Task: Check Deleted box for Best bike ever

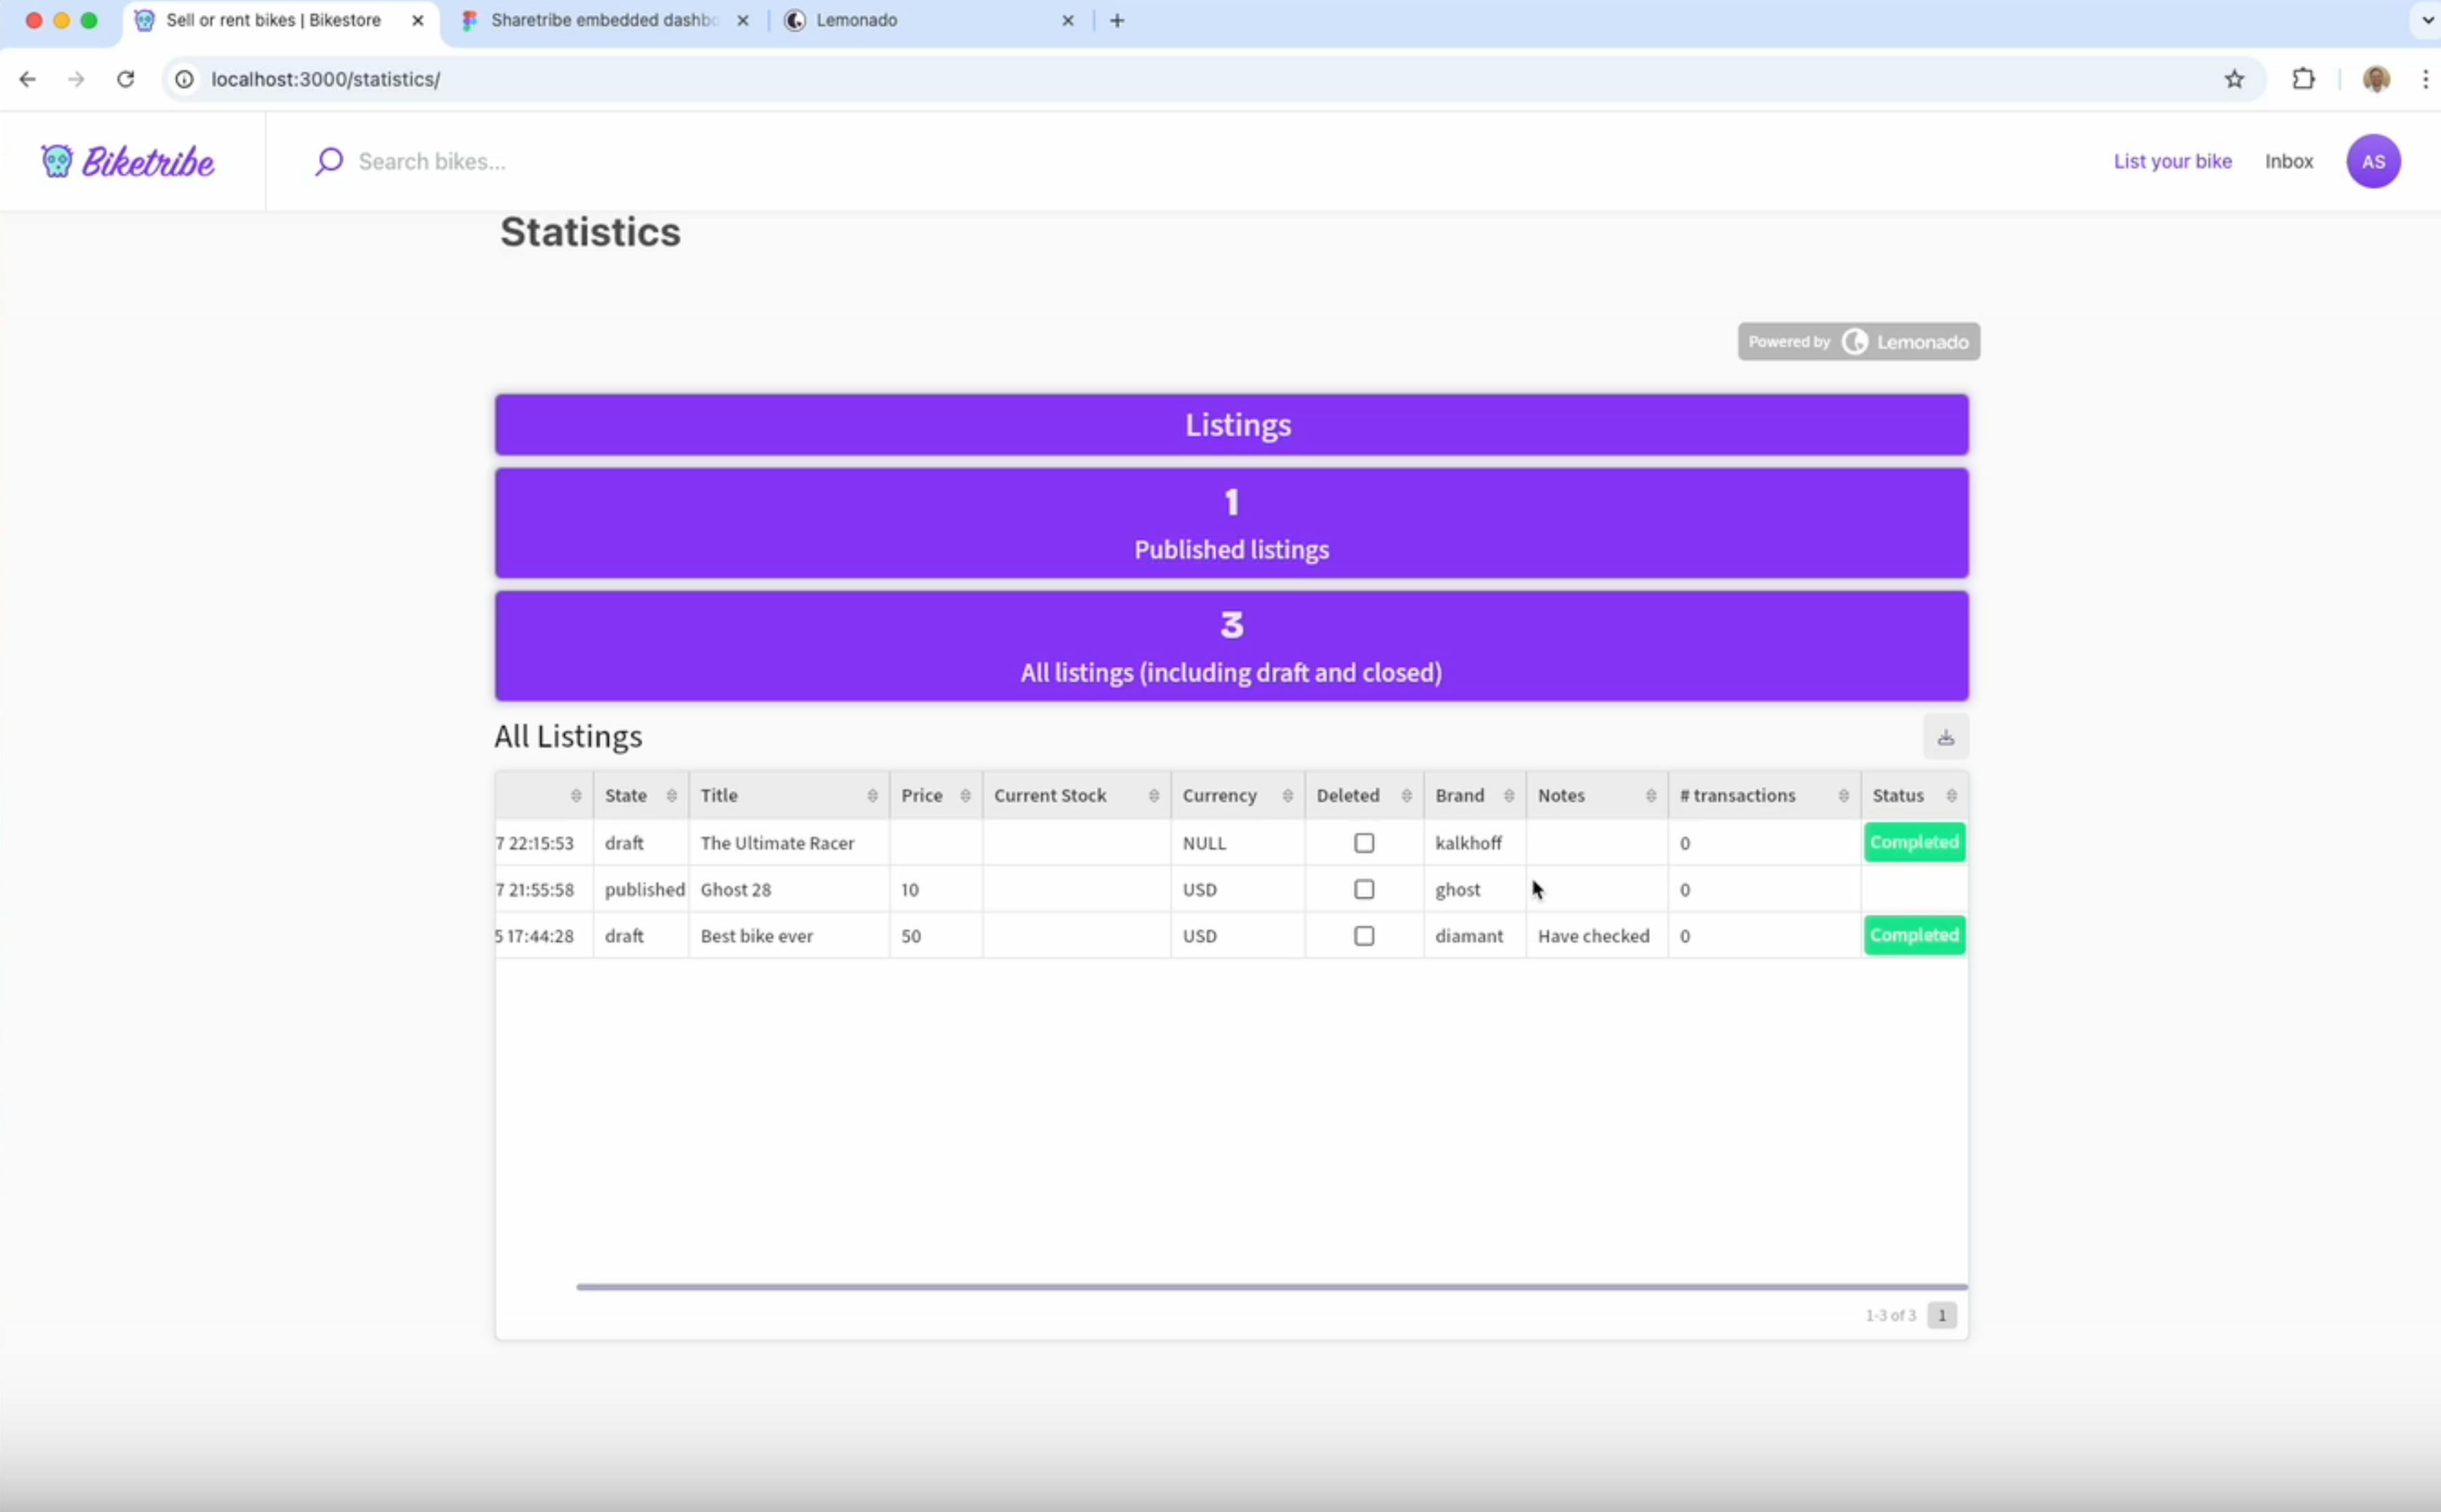Action: click(x=1363, y=936)
